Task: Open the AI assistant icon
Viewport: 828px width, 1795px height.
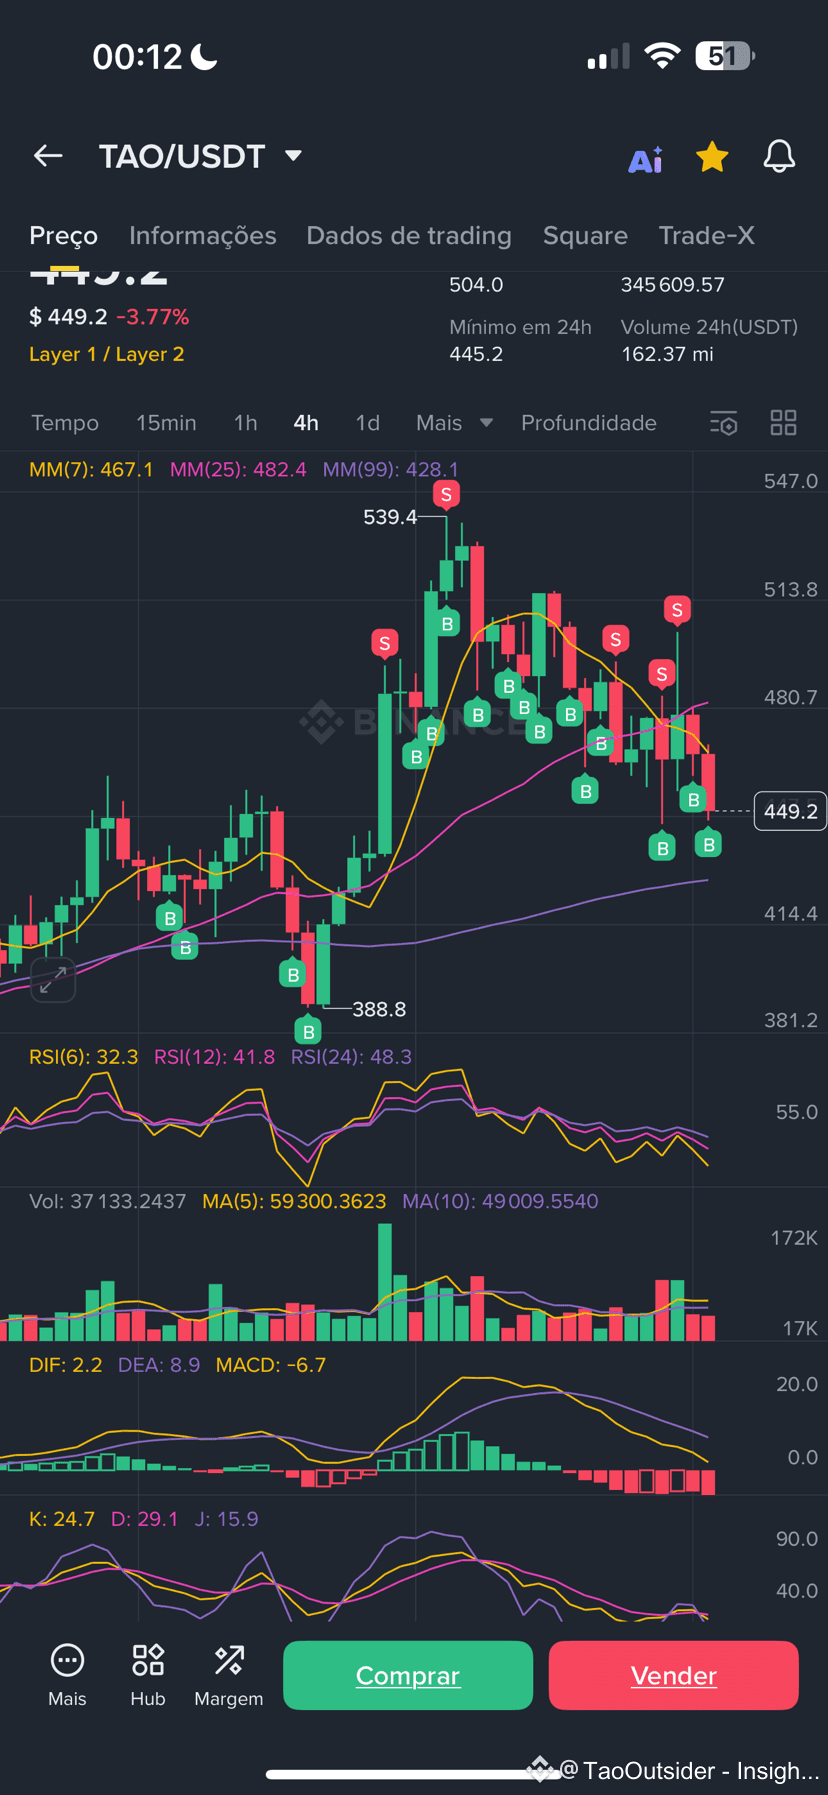Action: click(x=645, y=159)
